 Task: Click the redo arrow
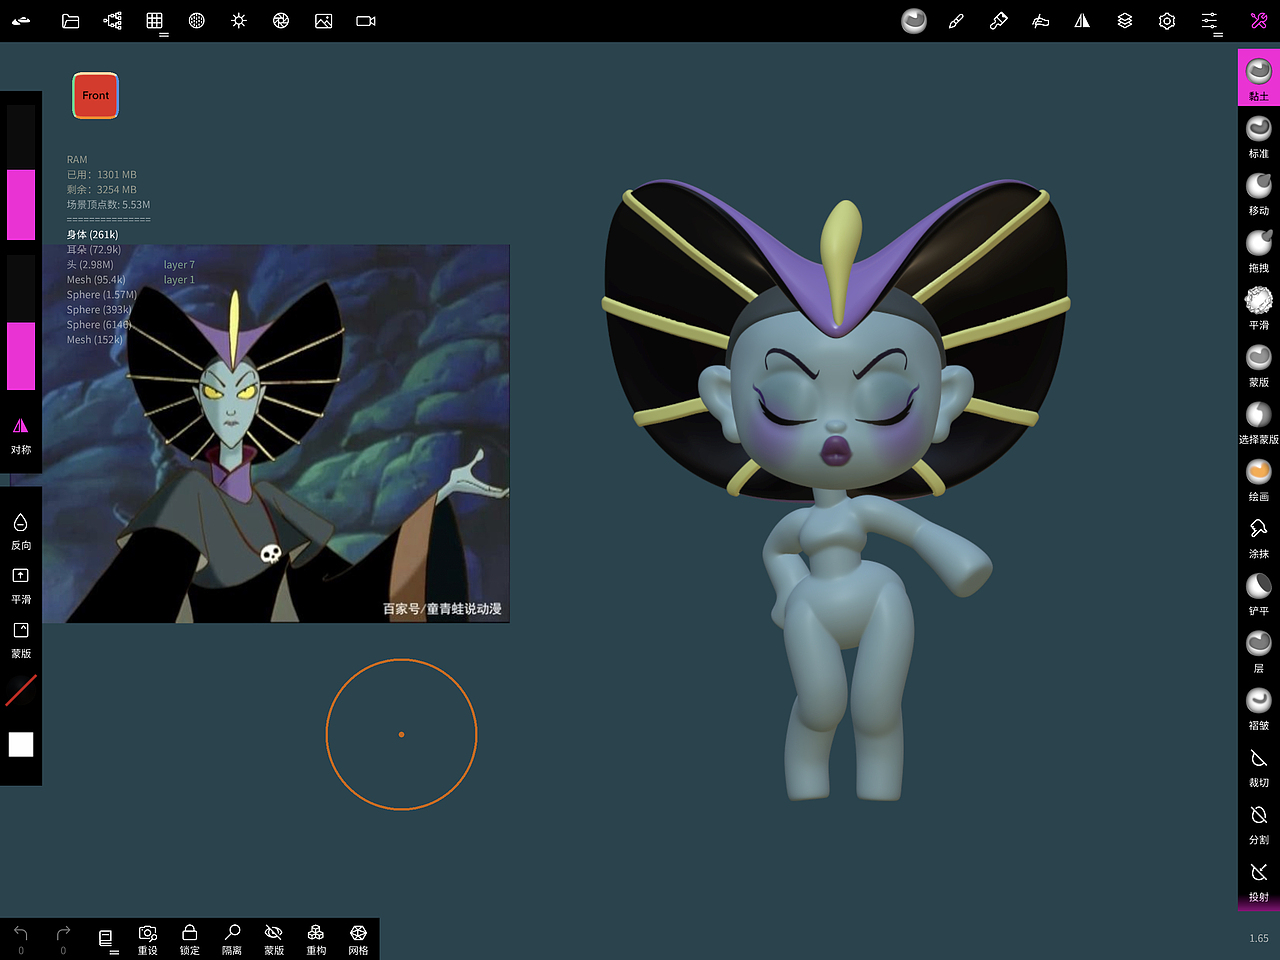[63, 939]
